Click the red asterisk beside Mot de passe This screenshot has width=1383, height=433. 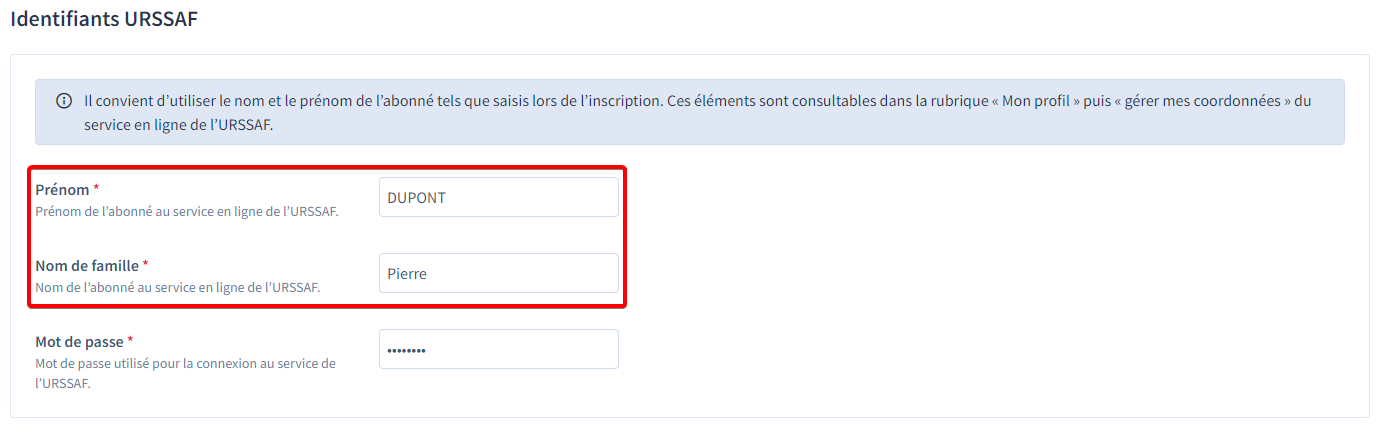coord(130,340)
